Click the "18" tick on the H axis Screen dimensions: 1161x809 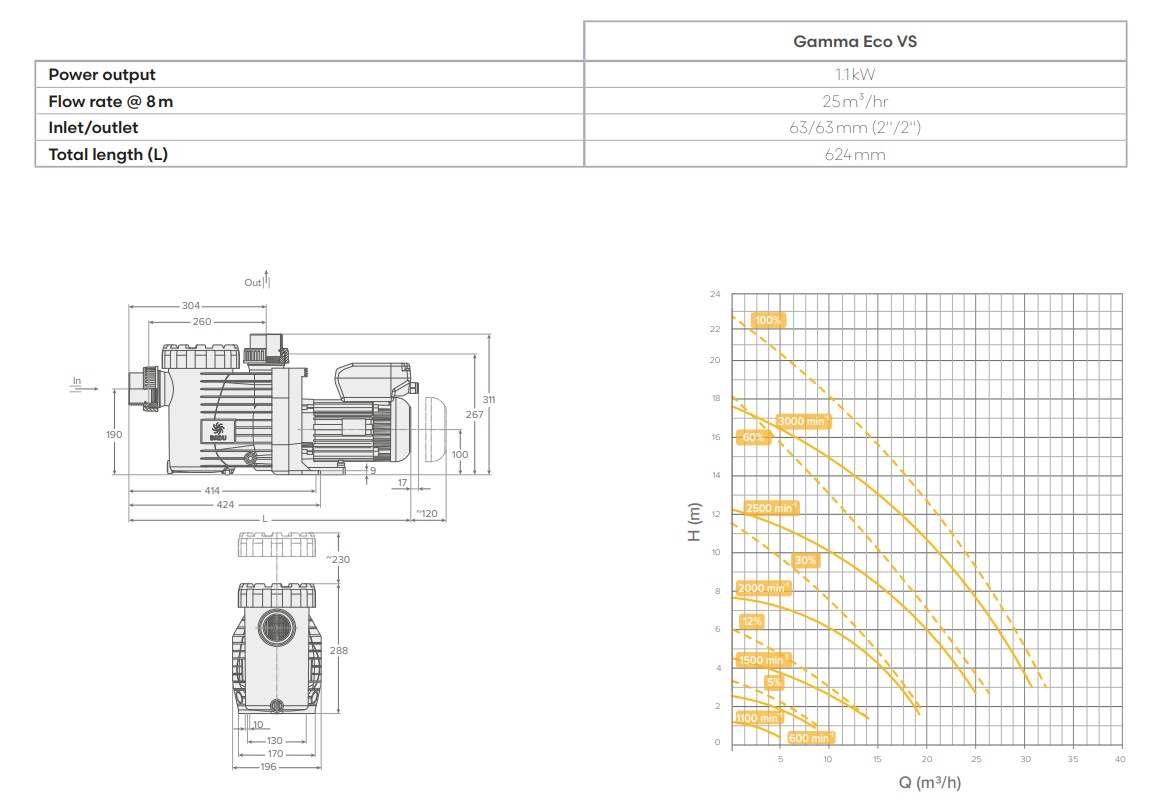(x=716, y=398)
